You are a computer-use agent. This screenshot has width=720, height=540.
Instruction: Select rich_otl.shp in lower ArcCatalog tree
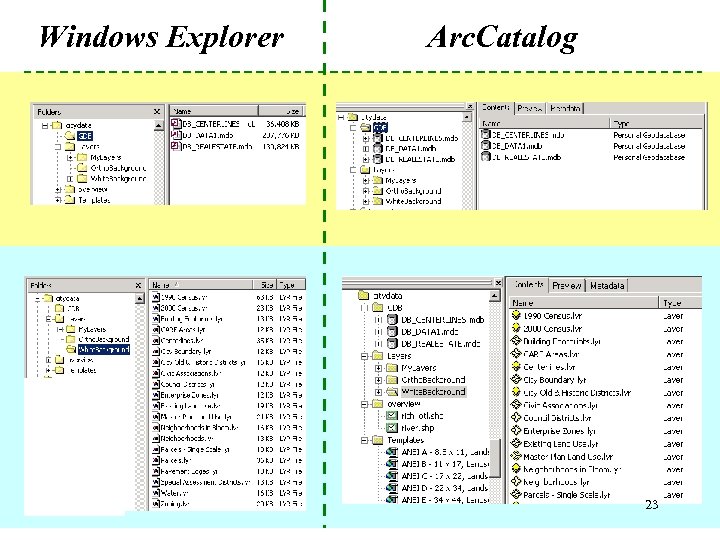(x=422, y=416)
